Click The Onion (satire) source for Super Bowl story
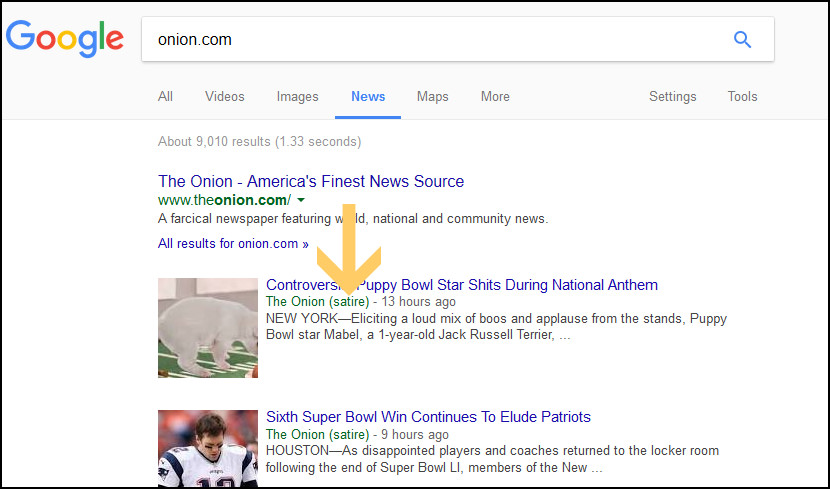Image resolution: width=830 pixels, height=489 pixels. [x=317, y=434]
